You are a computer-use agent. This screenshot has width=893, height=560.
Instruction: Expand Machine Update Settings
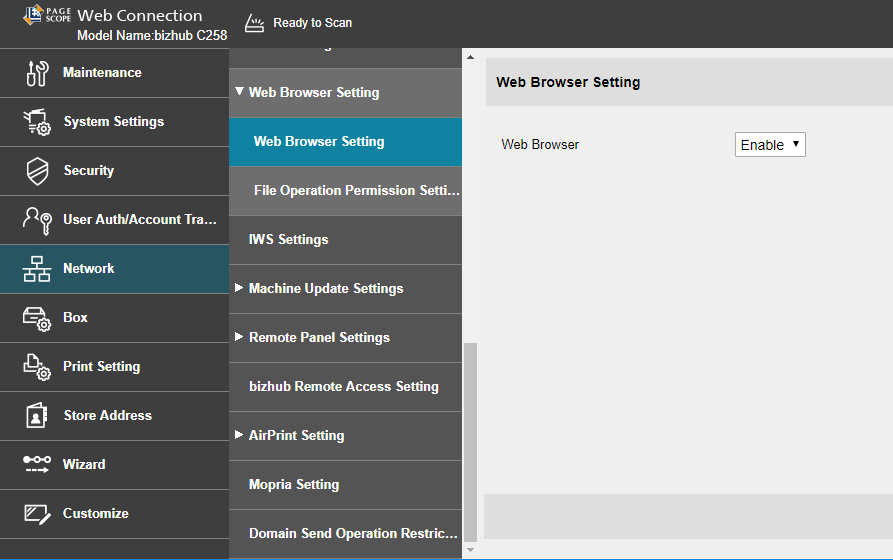point(240,288)
